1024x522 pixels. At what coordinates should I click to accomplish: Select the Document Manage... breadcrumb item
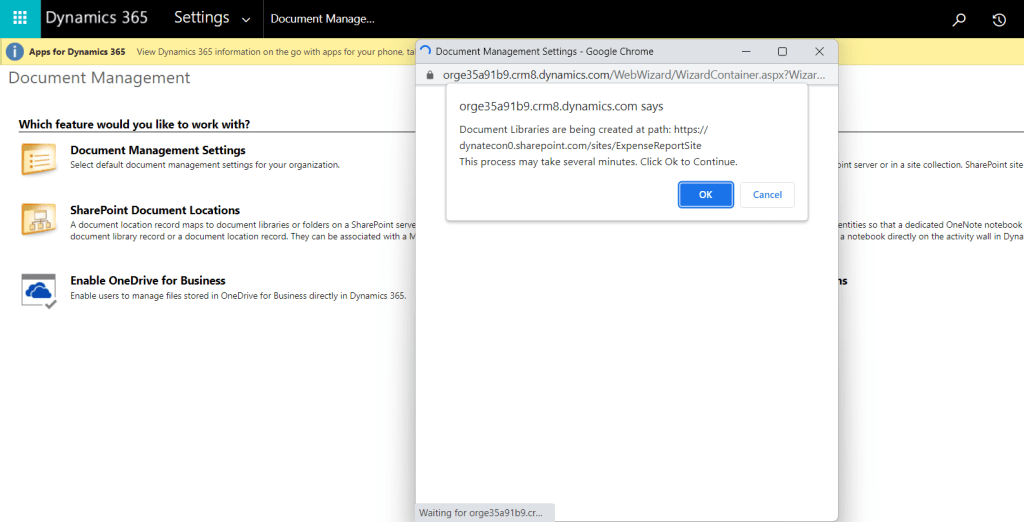pos(322,19)
